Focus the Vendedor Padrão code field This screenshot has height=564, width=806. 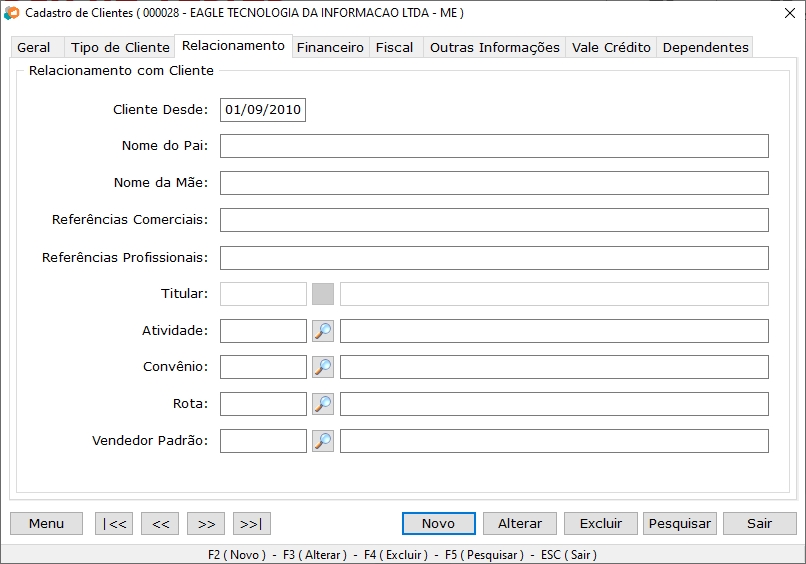263,441
